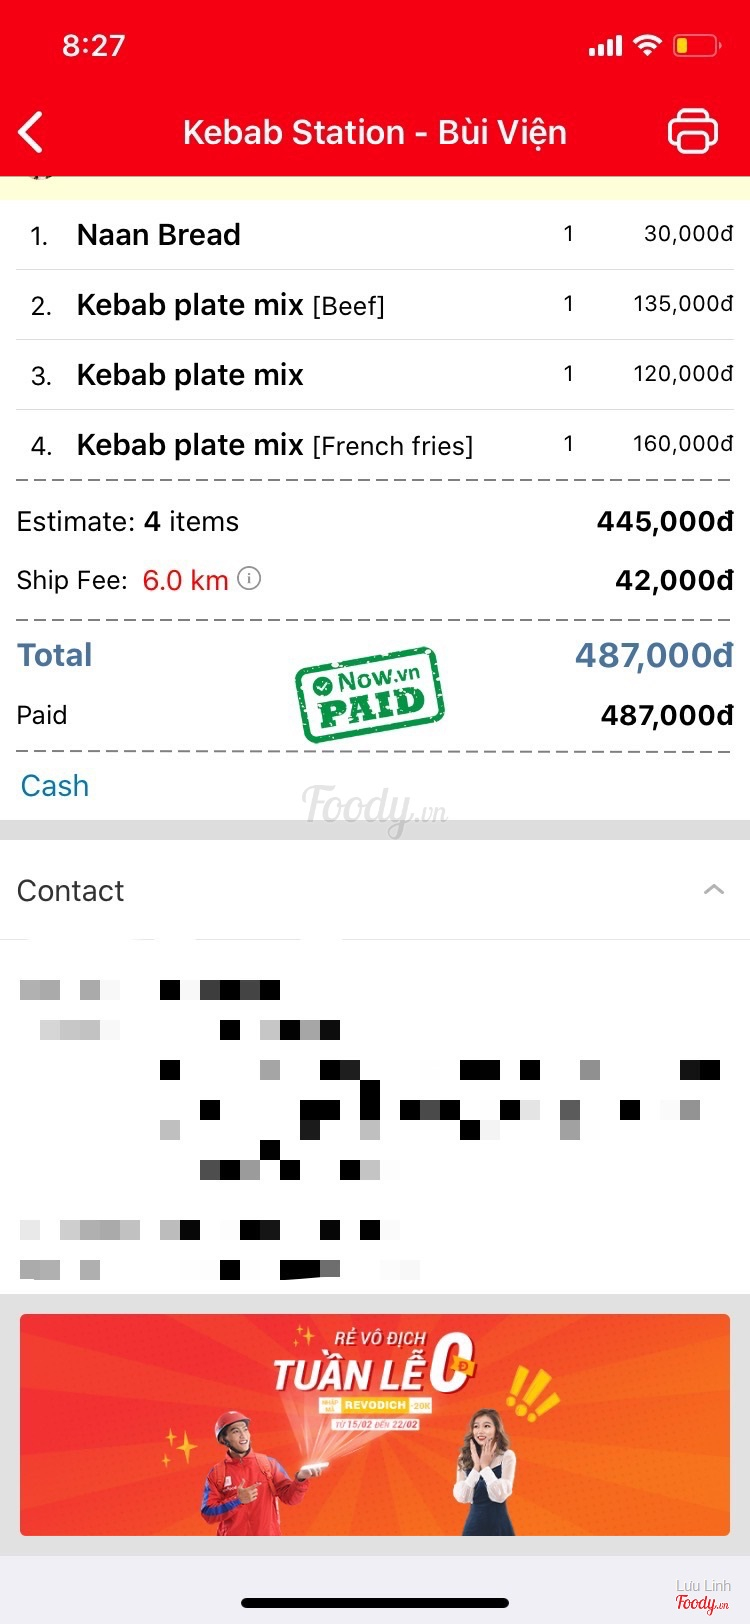Tap the battery indicator icon

697,45
